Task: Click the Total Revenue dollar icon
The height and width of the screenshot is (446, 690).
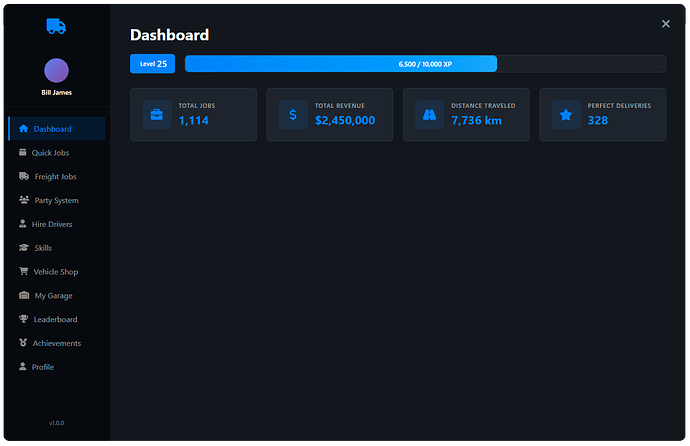Action: click(x=293, y=115)
